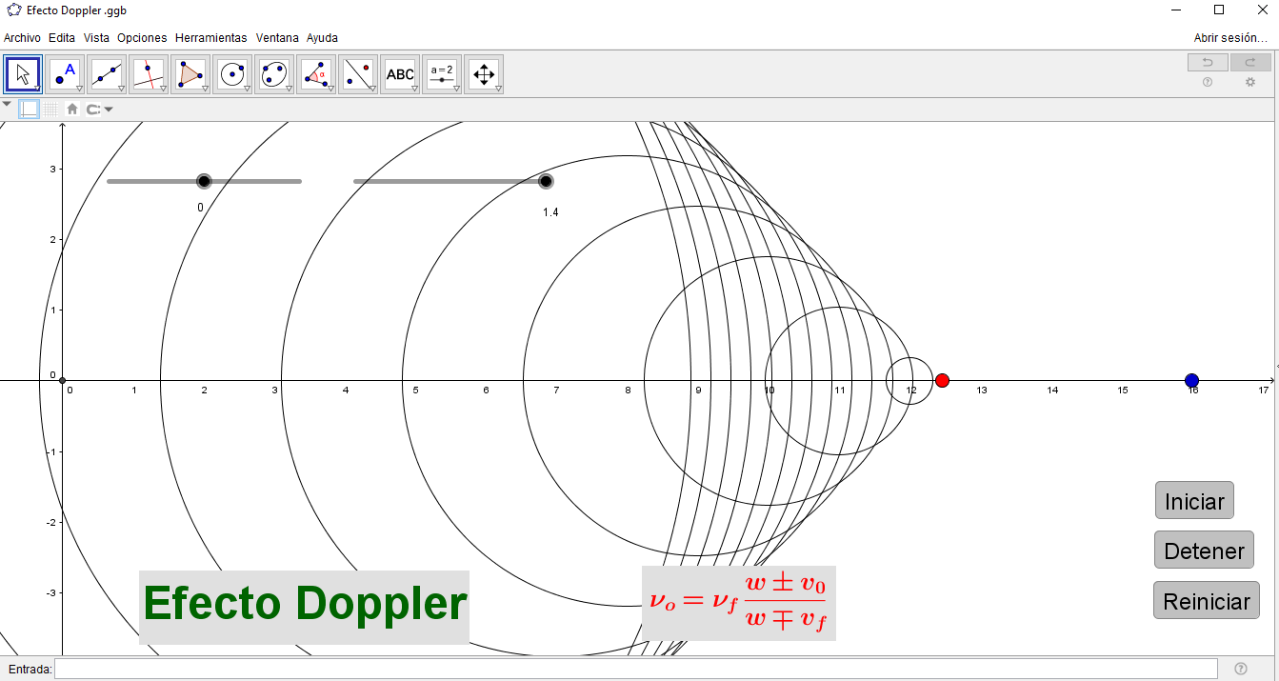Open the Edita menu
The width and height of the screenshot is (1279, 681).
point(62,38)
